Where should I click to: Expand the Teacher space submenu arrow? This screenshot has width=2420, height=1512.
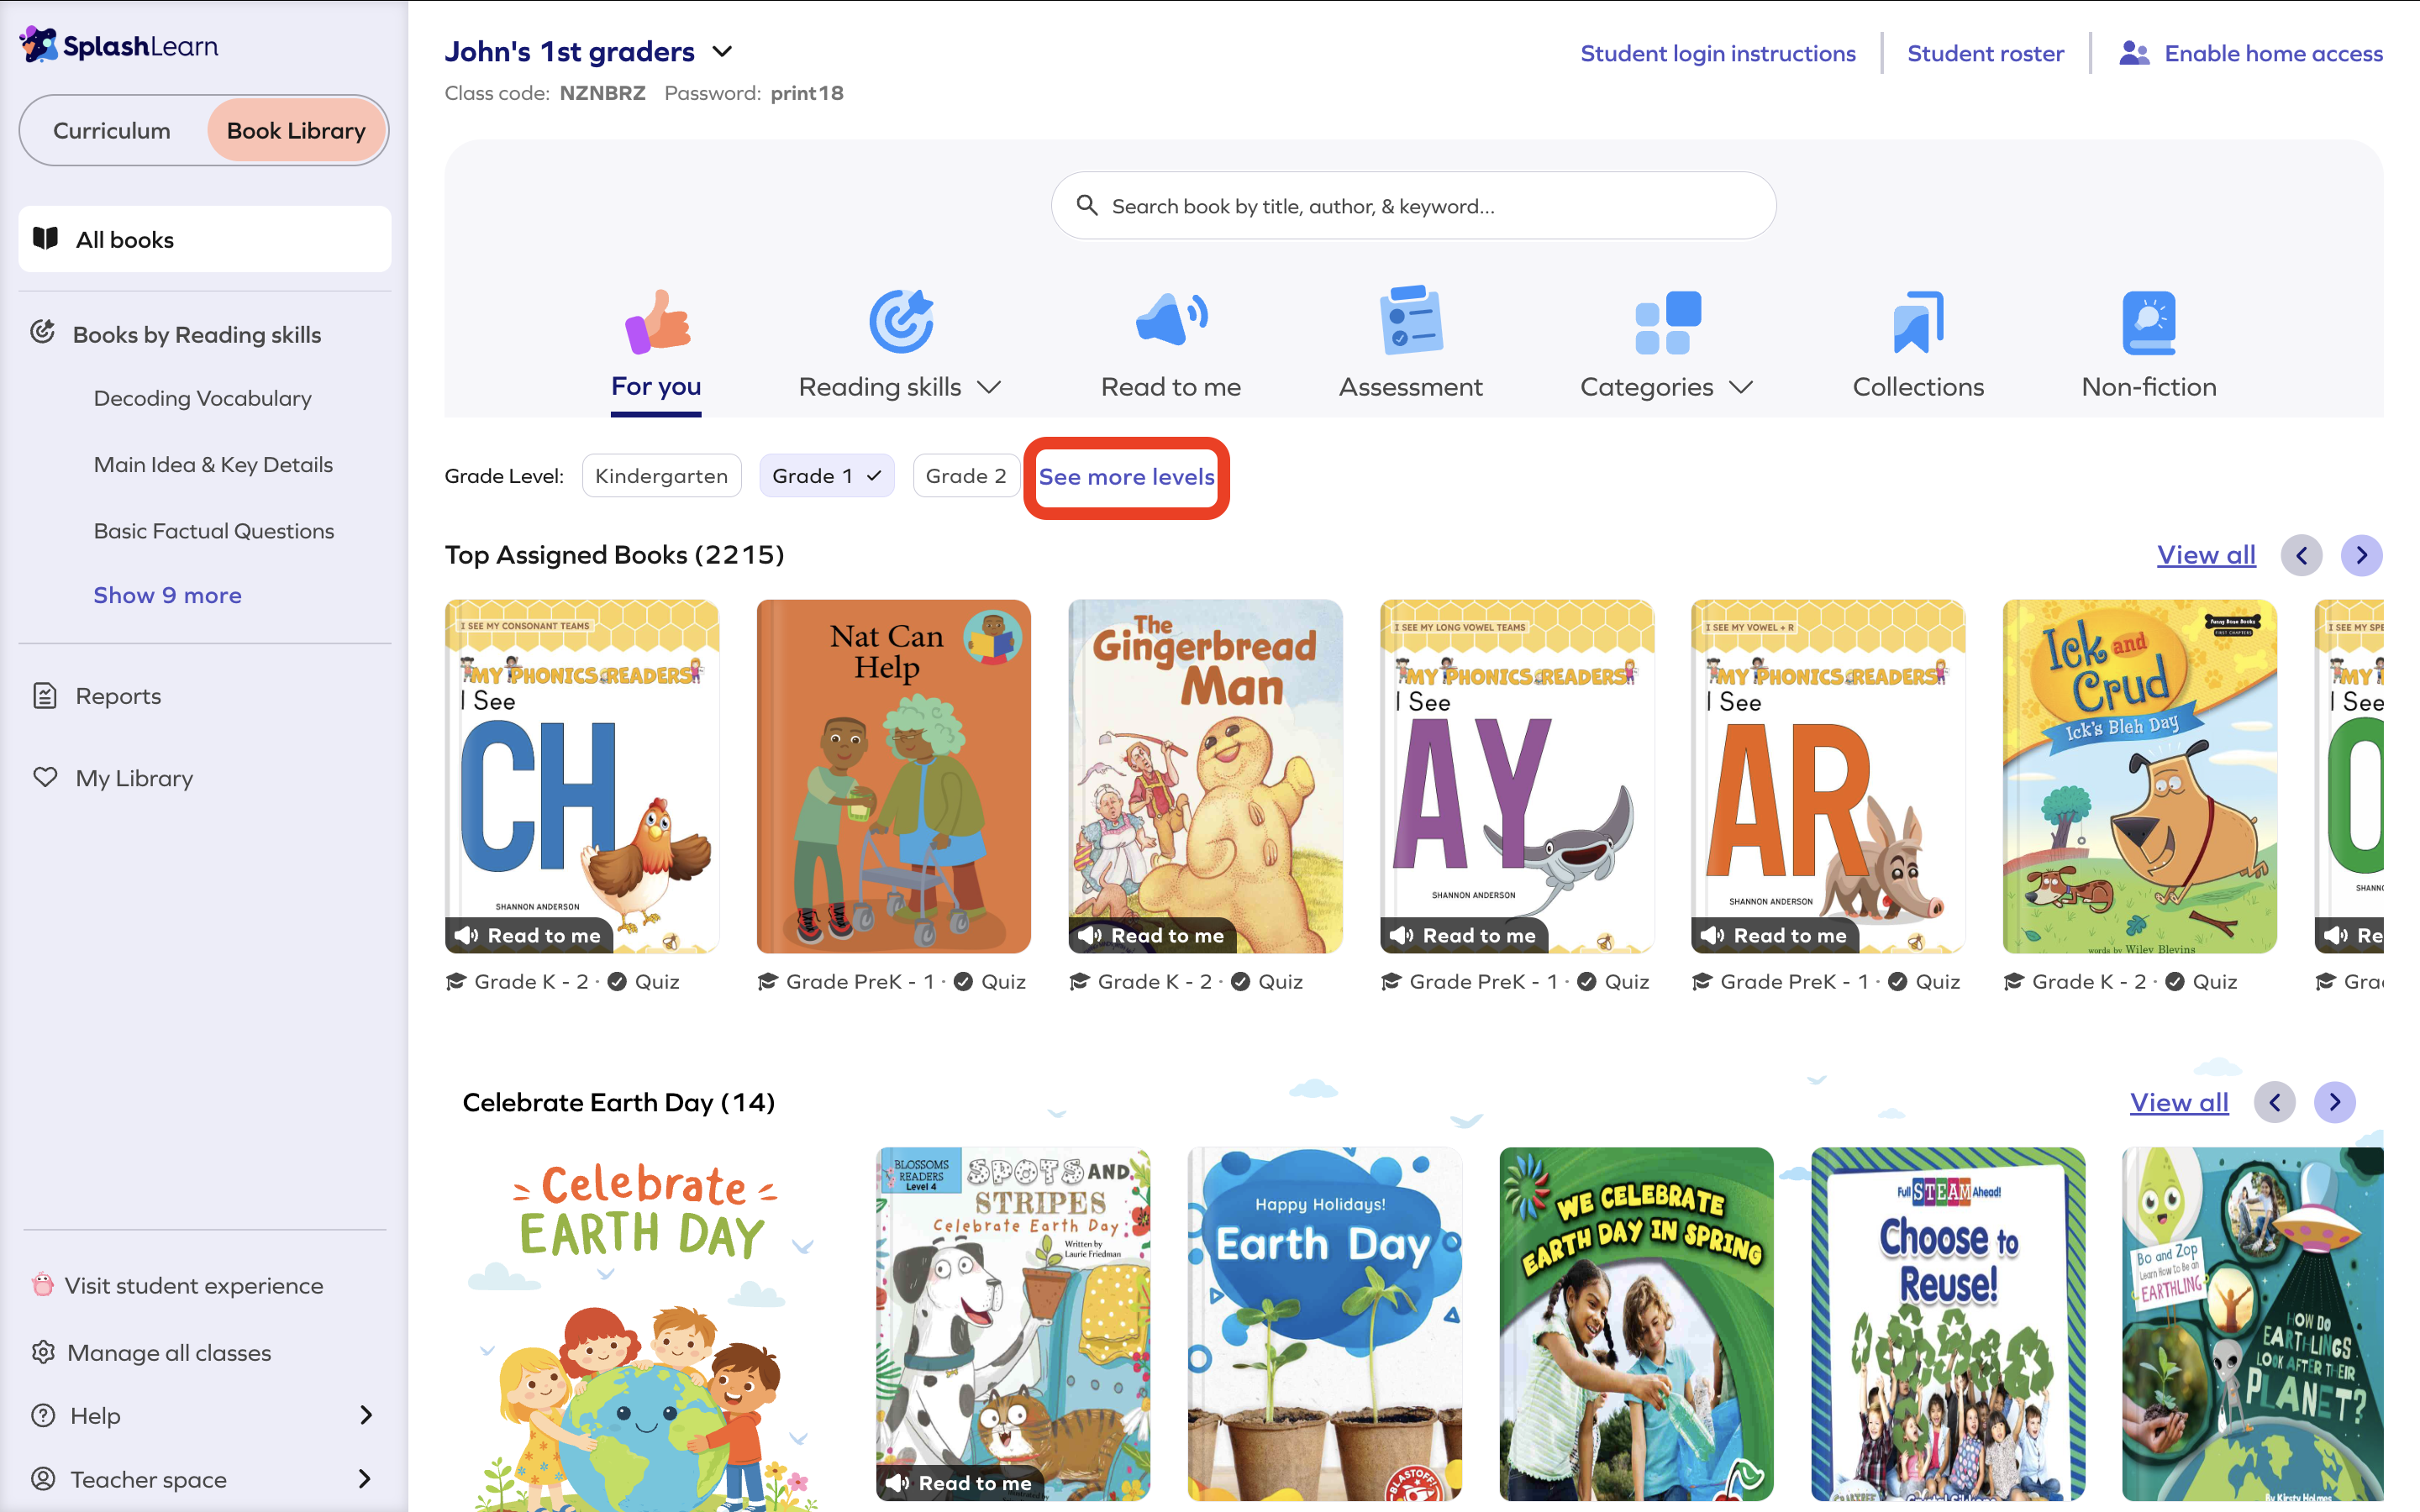365,1478
